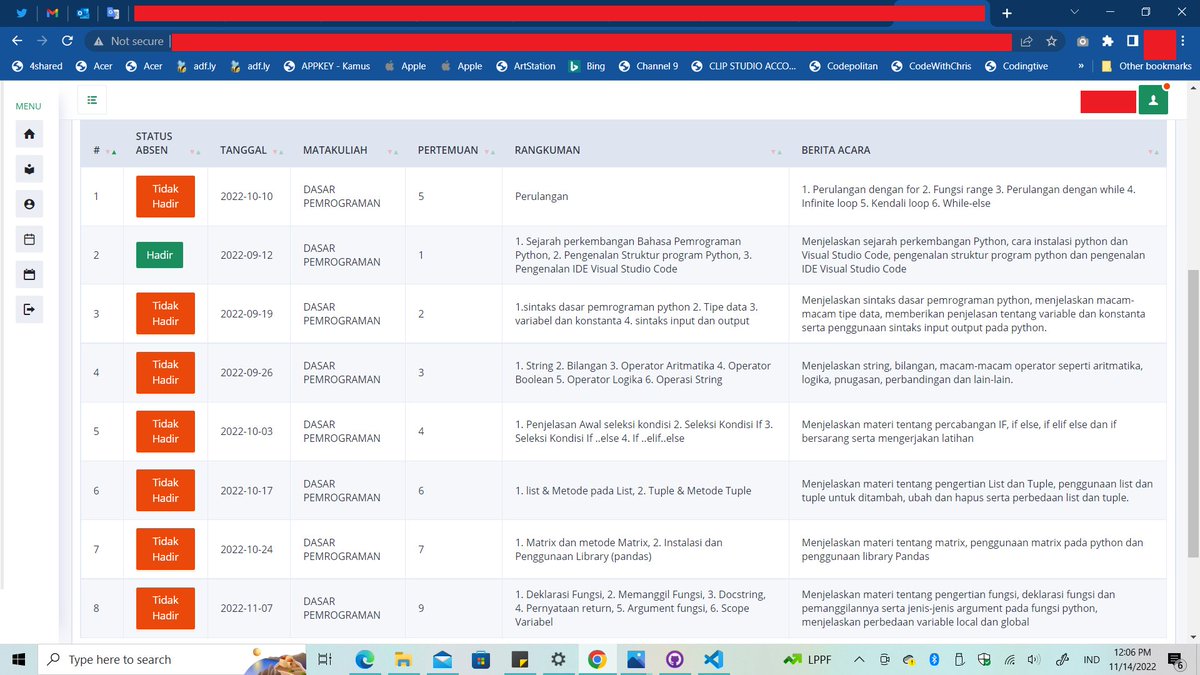Open the Other bookmarks folder
Screen dimensions: 1200x675
1146,66
